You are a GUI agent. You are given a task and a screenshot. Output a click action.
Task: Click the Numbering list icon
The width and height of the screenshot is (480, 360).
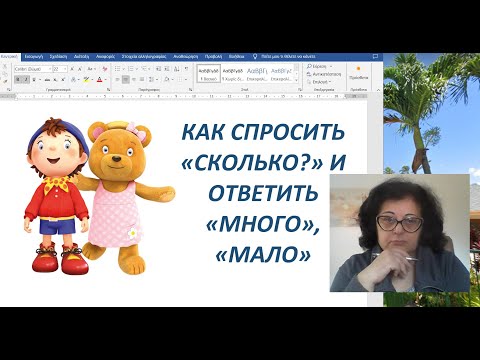point(131,69)
